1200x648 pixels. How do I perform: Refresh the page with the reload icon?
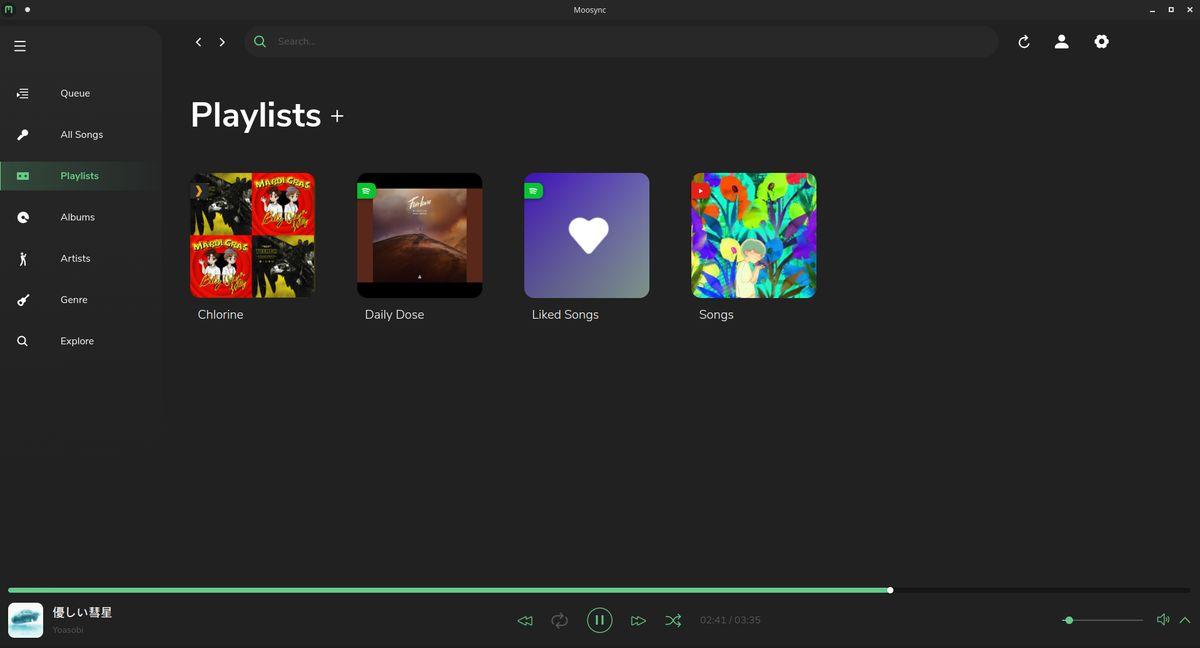(x=1024, y=42)
